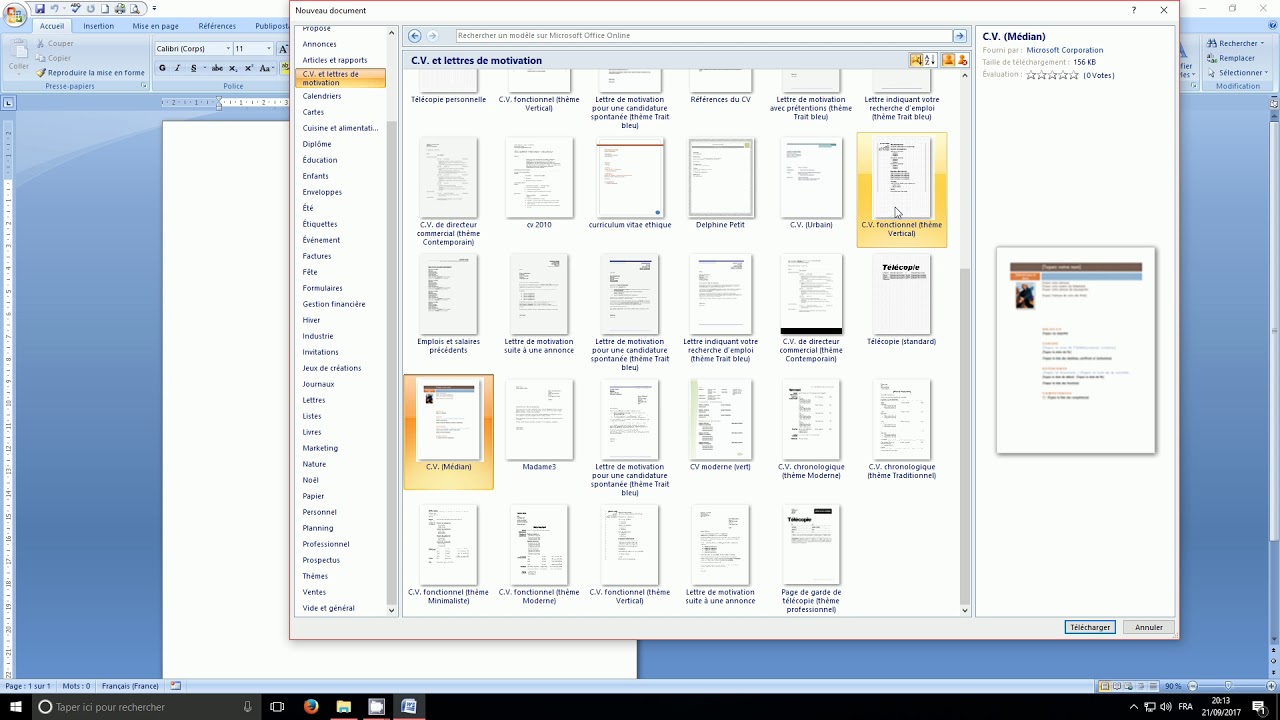Toggle Italic formatting in ribbon
This screenshot has width=1280, height=720.
click(177, 68)
